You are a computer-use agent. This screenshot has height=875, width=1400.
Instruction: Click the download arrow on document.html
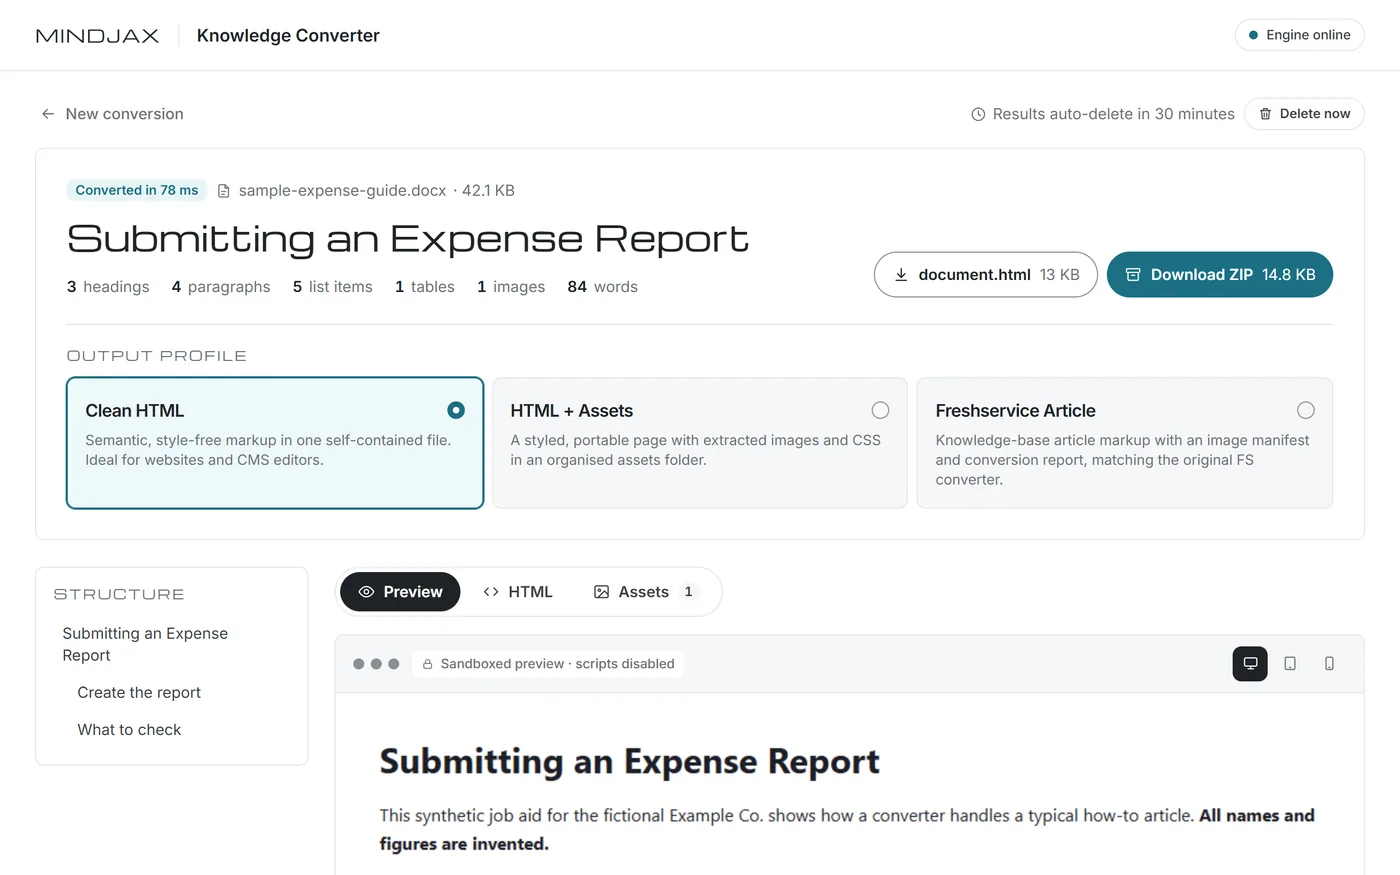[x=901, y=275]
